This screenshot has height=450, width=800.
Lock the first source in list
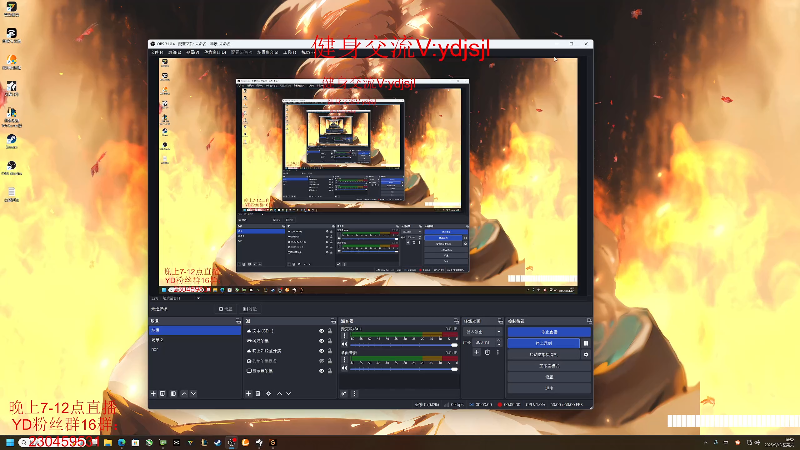click(x=330, y=331)
